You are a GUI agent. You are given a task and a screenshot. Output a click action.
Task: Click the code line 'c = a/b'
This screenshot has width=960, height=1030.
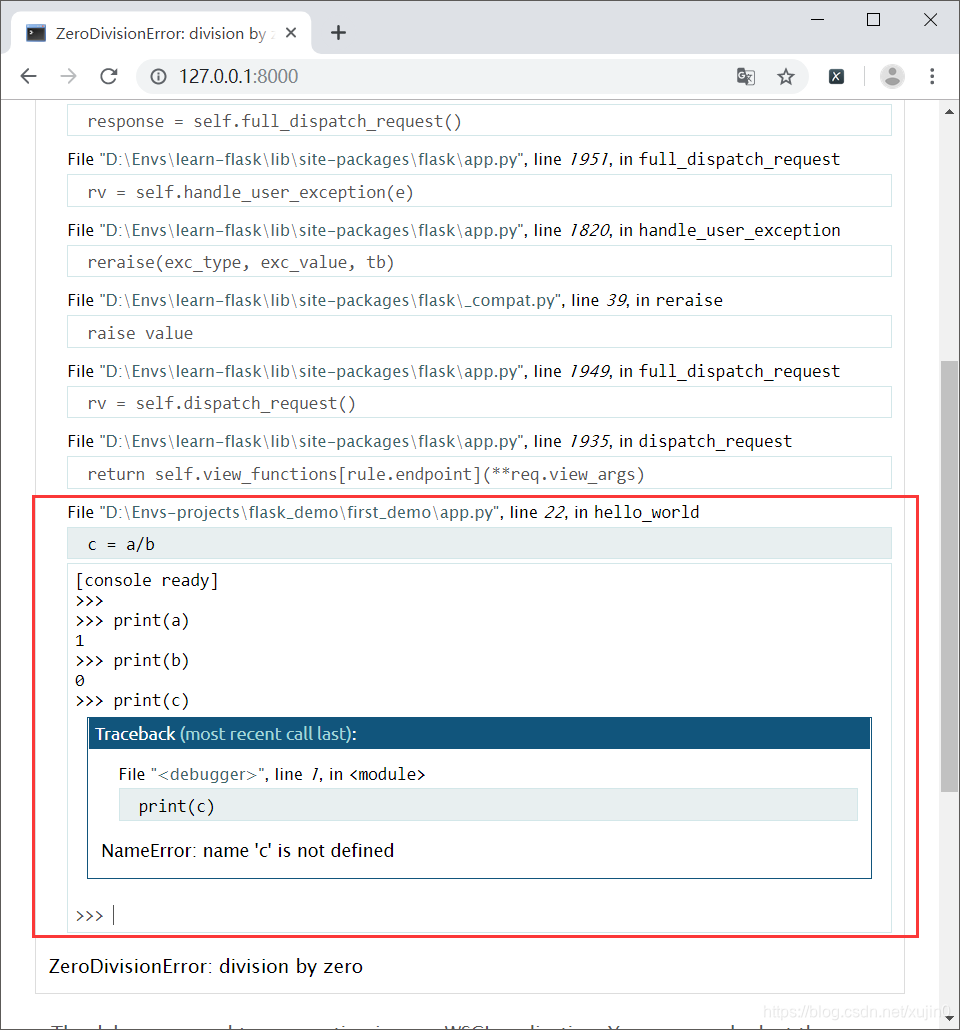tap(479, 544)
